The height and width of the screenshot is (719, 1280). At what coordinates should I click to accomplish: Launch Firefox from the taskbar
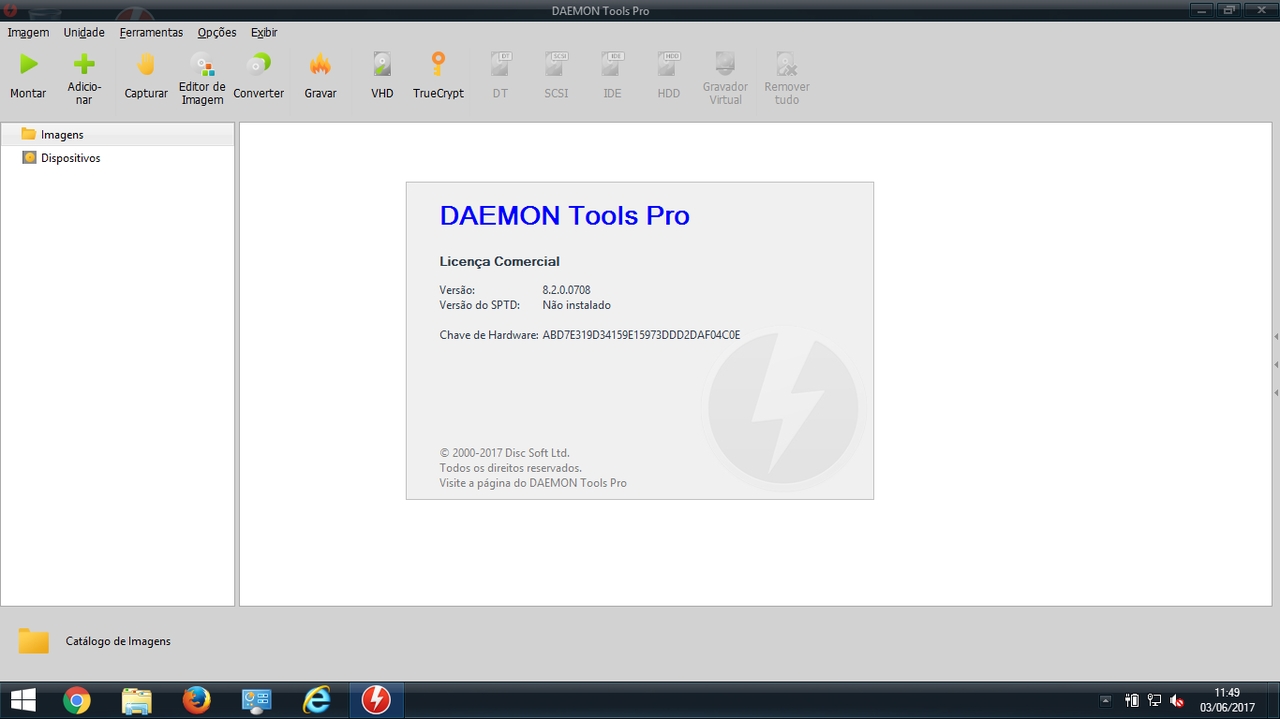click(197, 700)
